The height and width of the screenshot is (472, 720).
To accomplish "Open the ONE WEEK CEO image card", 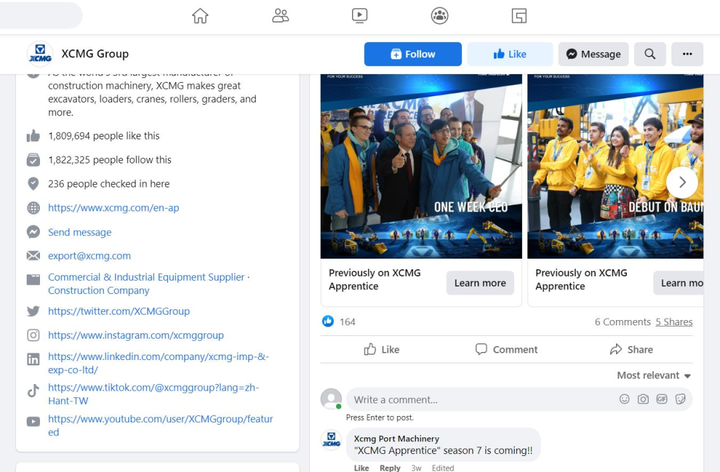I will point(421,166).
